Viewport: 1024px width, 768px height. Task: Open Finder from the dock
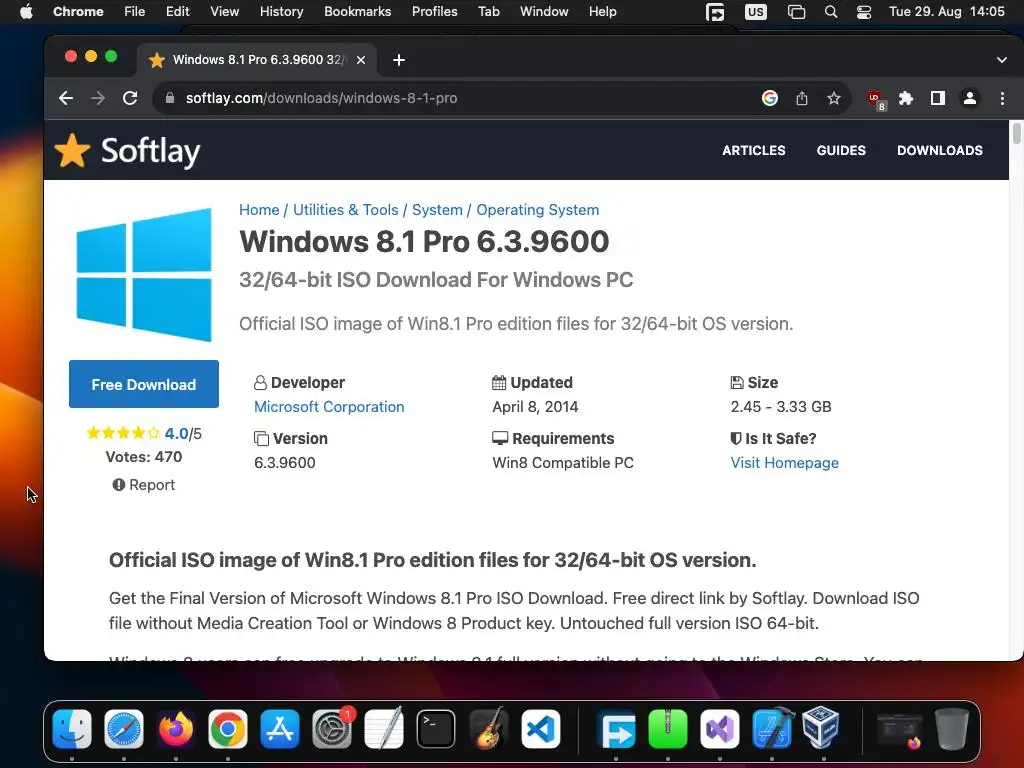pyautogui.click(x=72, y=729)
